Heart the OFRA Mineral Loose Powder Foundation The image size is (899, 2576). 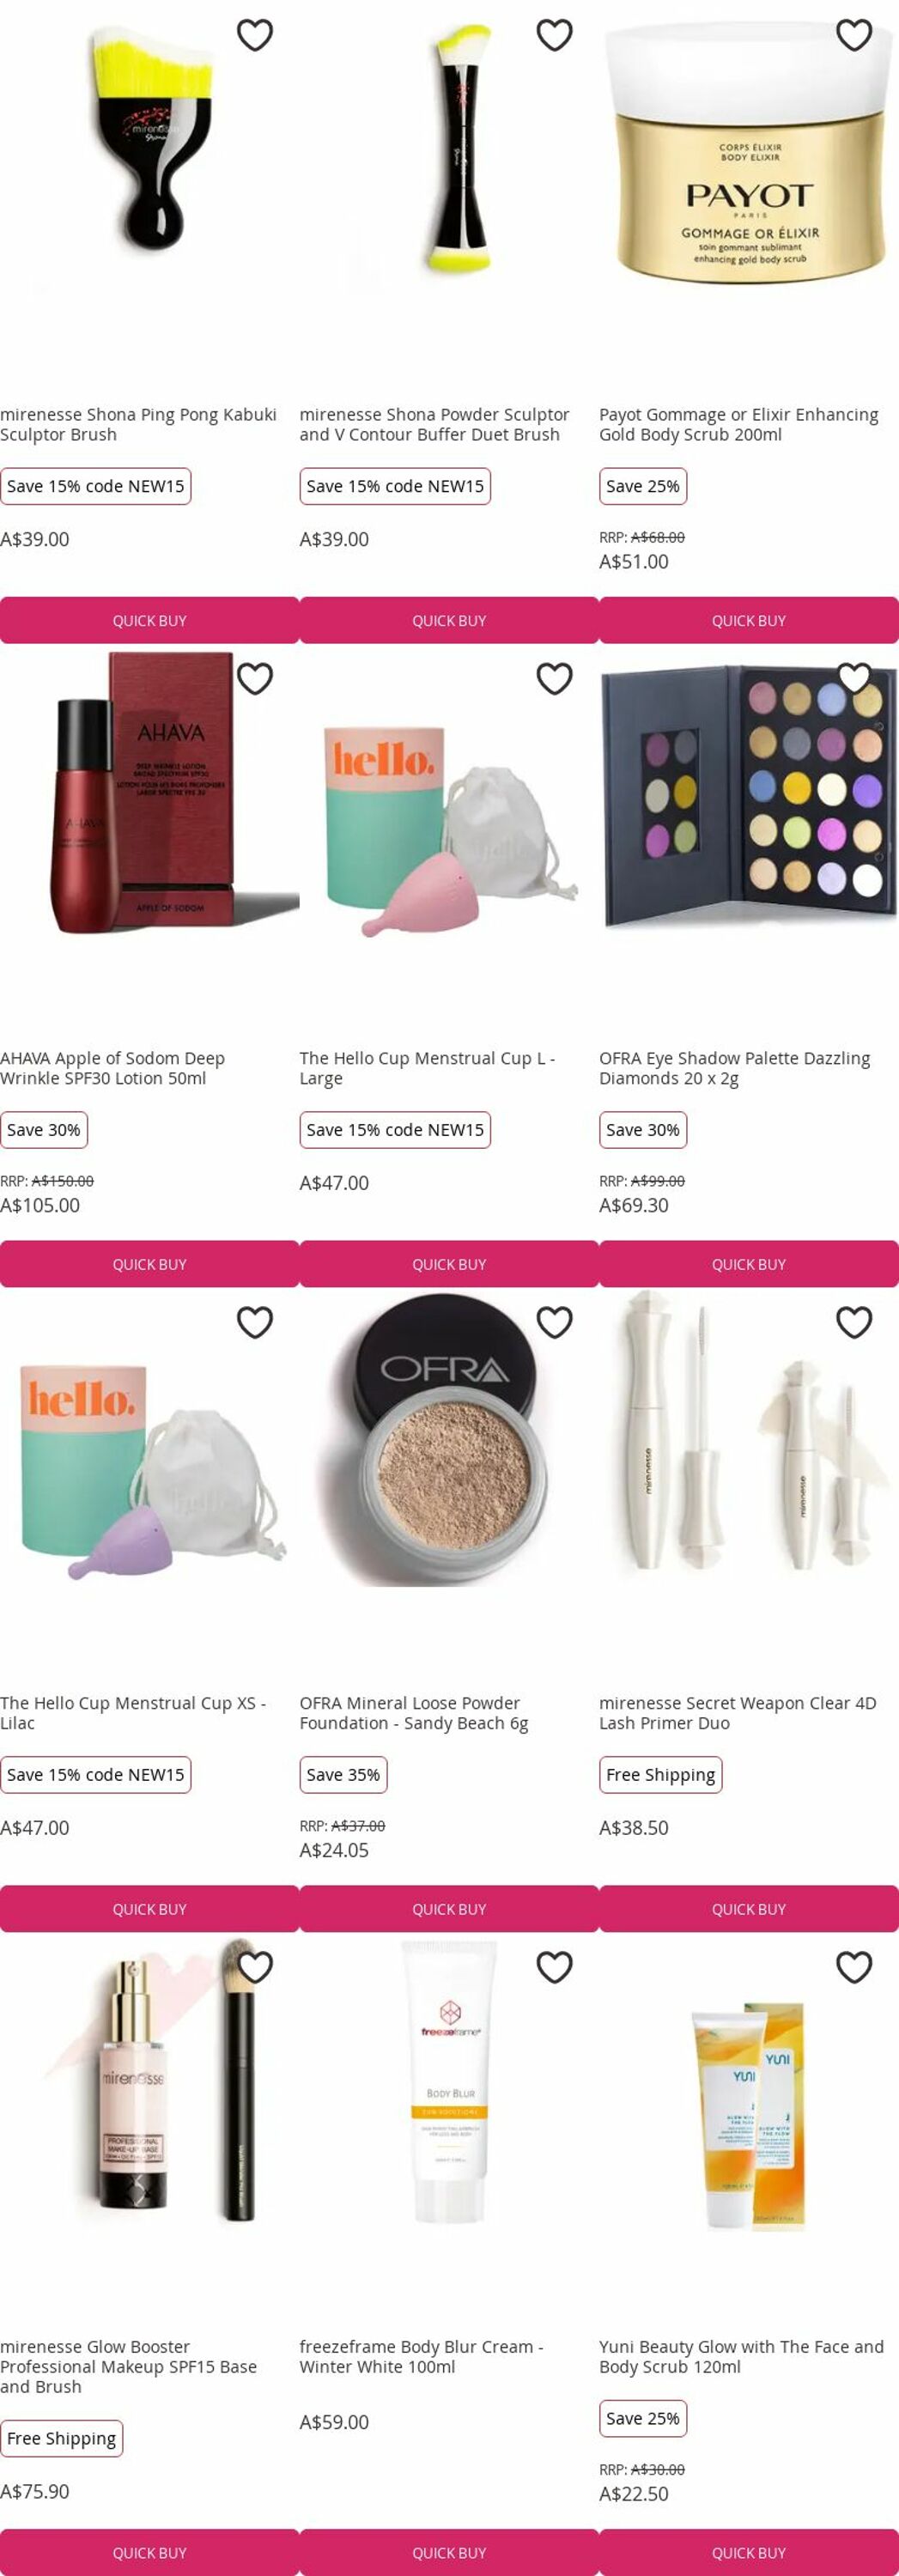(x=555, y=1323)
